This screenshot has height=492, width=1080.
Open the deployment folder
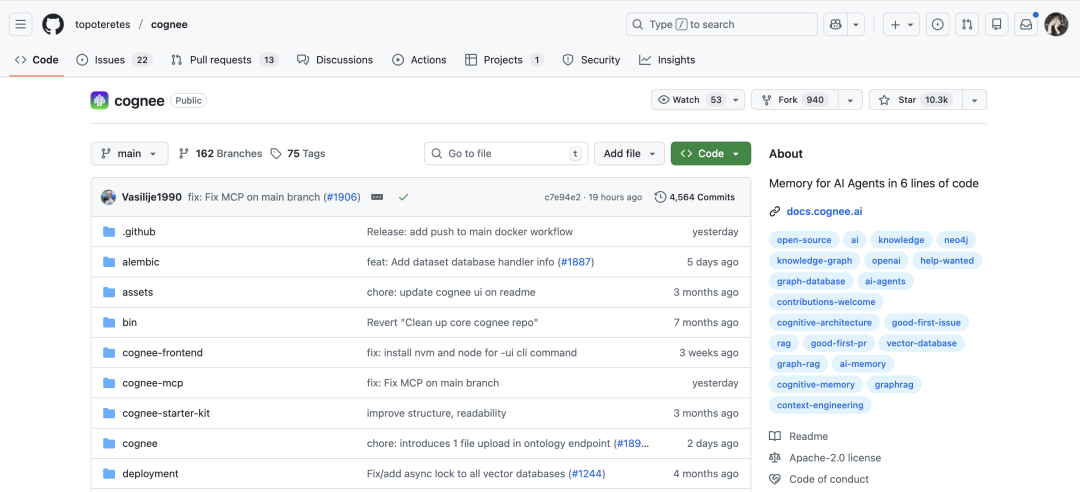(150, 474)
